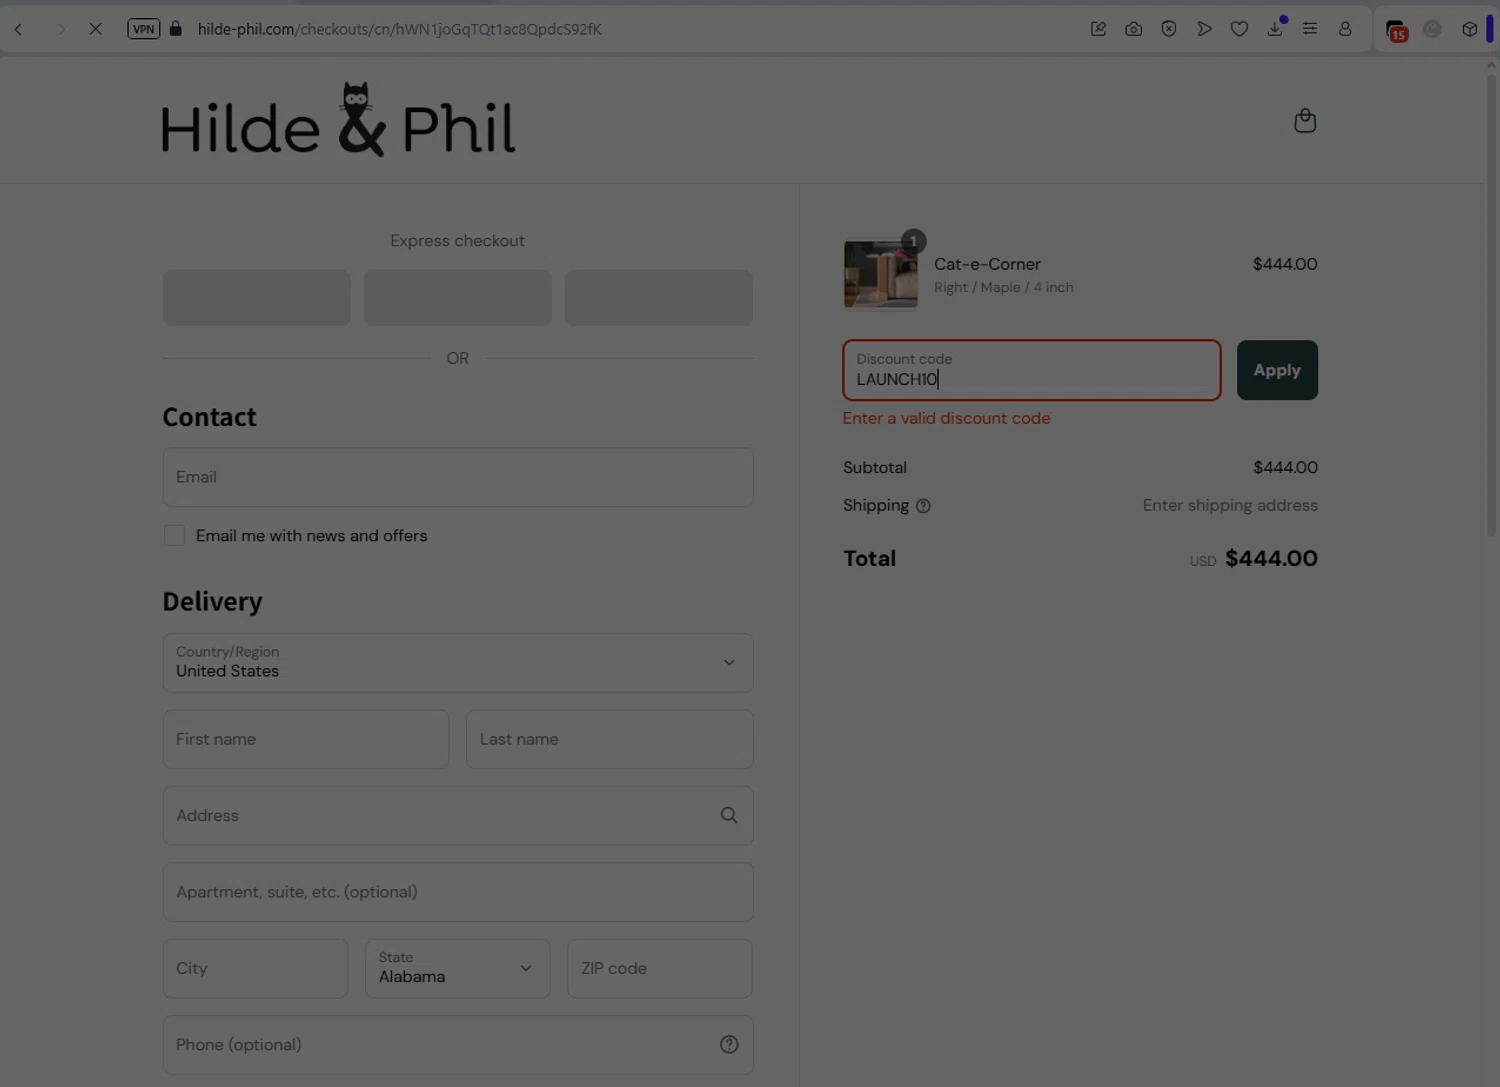Enable Email me with news and offers

click(174, 536)
